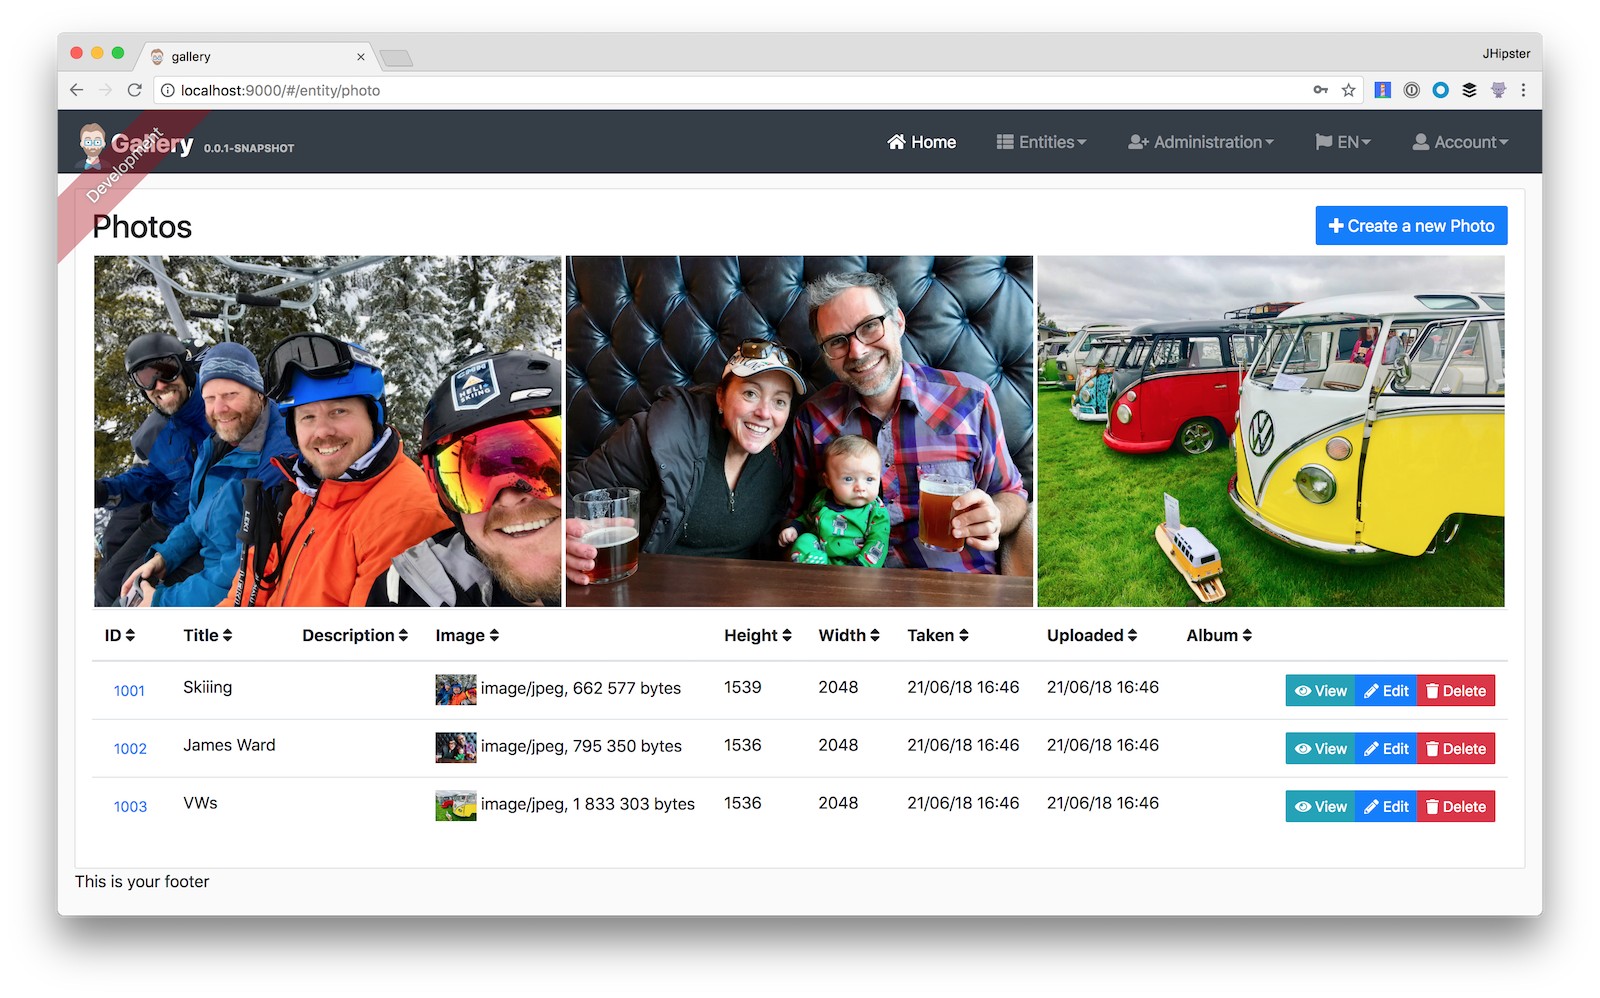Image resolution: width=1600 pixels, height=998 pixels.
Task: Click Create a new Photo button
Action: pyautogui.click(x=1410, y=226)
